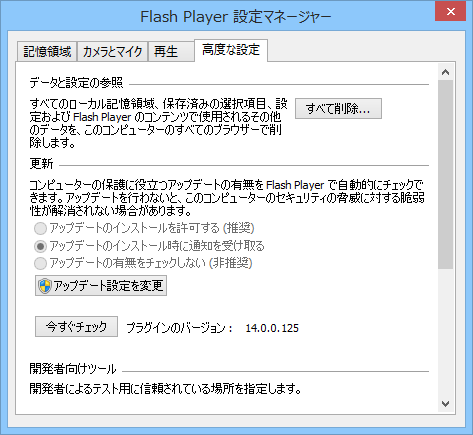Viewport: 473px width, 435px height.
Task: Click the プラグインのバージョン label
Action: click(x=179, y=328)
